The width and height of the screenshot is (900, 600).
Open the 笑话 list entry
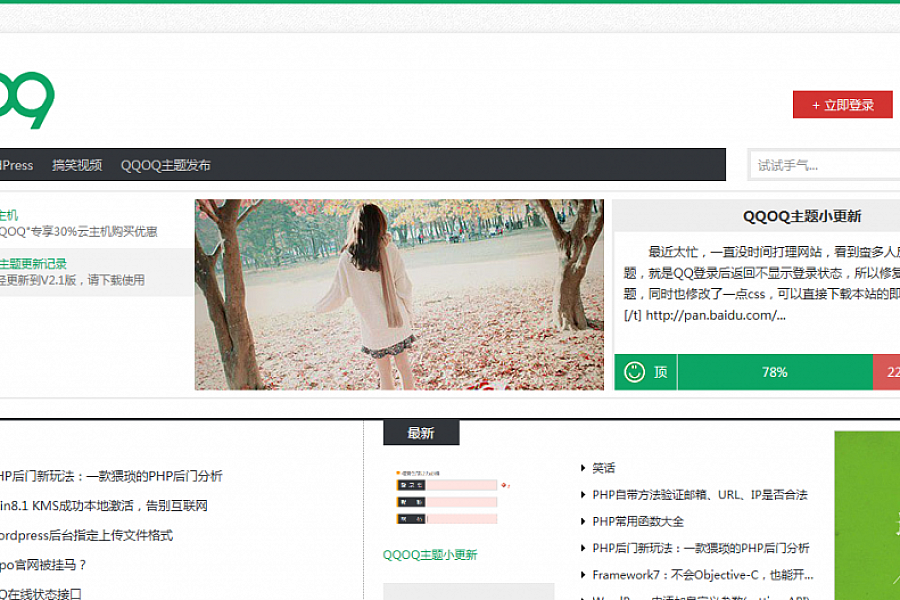[x=603, y=468]
